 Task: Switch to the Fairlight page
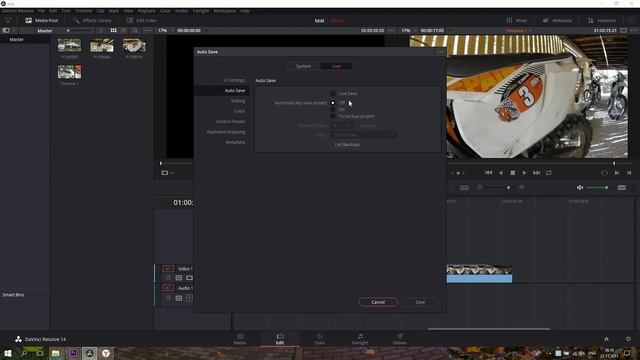point(360,339)
